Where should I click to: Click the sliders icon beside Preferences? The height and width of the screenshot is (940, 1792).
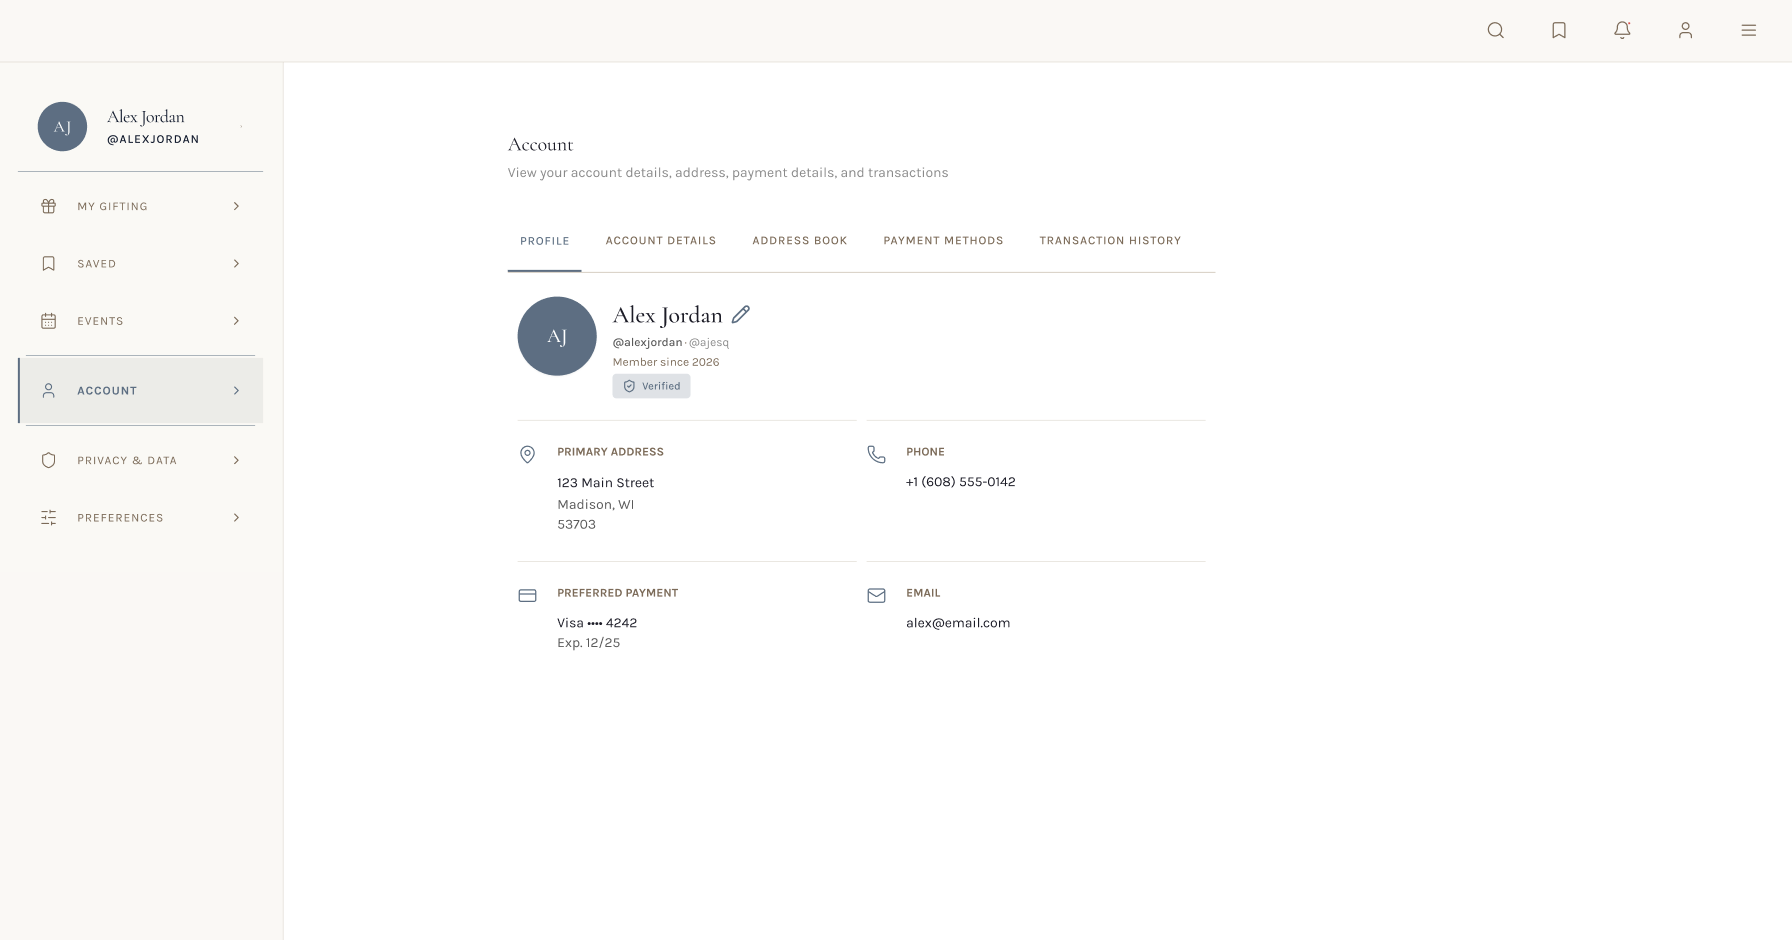[48, 518]
